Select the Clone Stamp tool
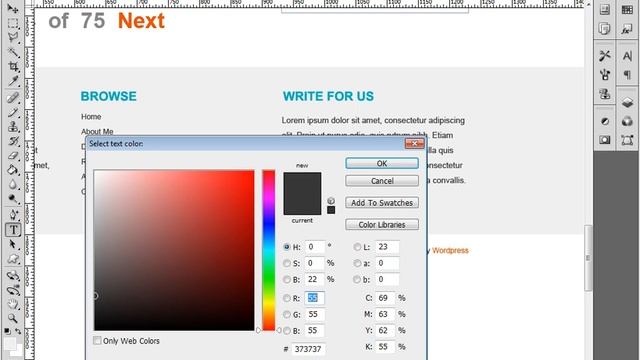Screen dimensions: 640x360 click(13, 127)
